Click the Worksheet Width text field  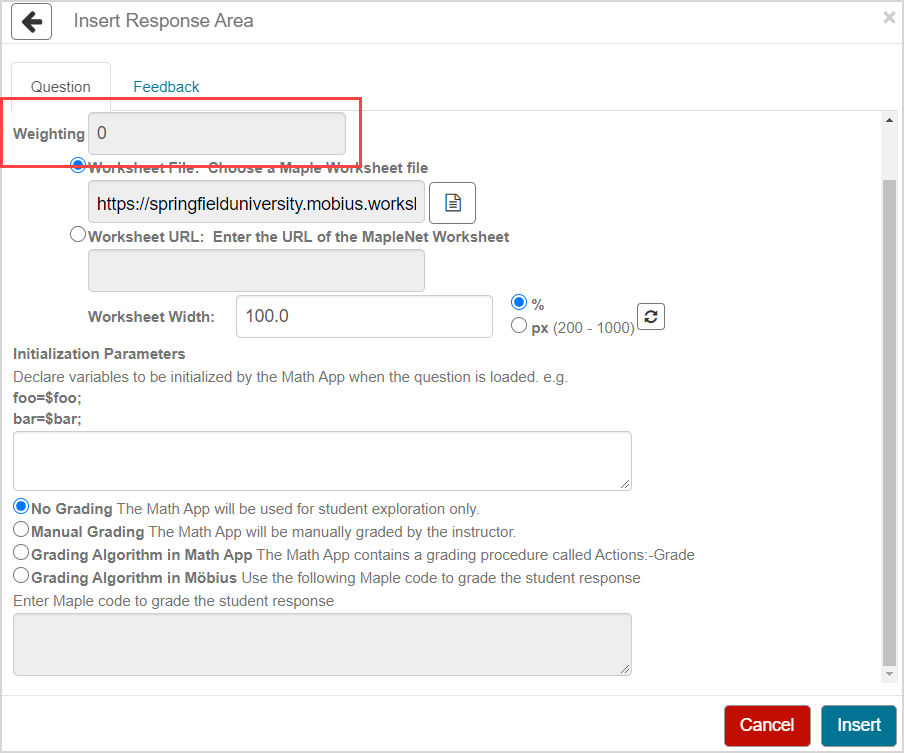pyautogui.click(x=364, y=316)
